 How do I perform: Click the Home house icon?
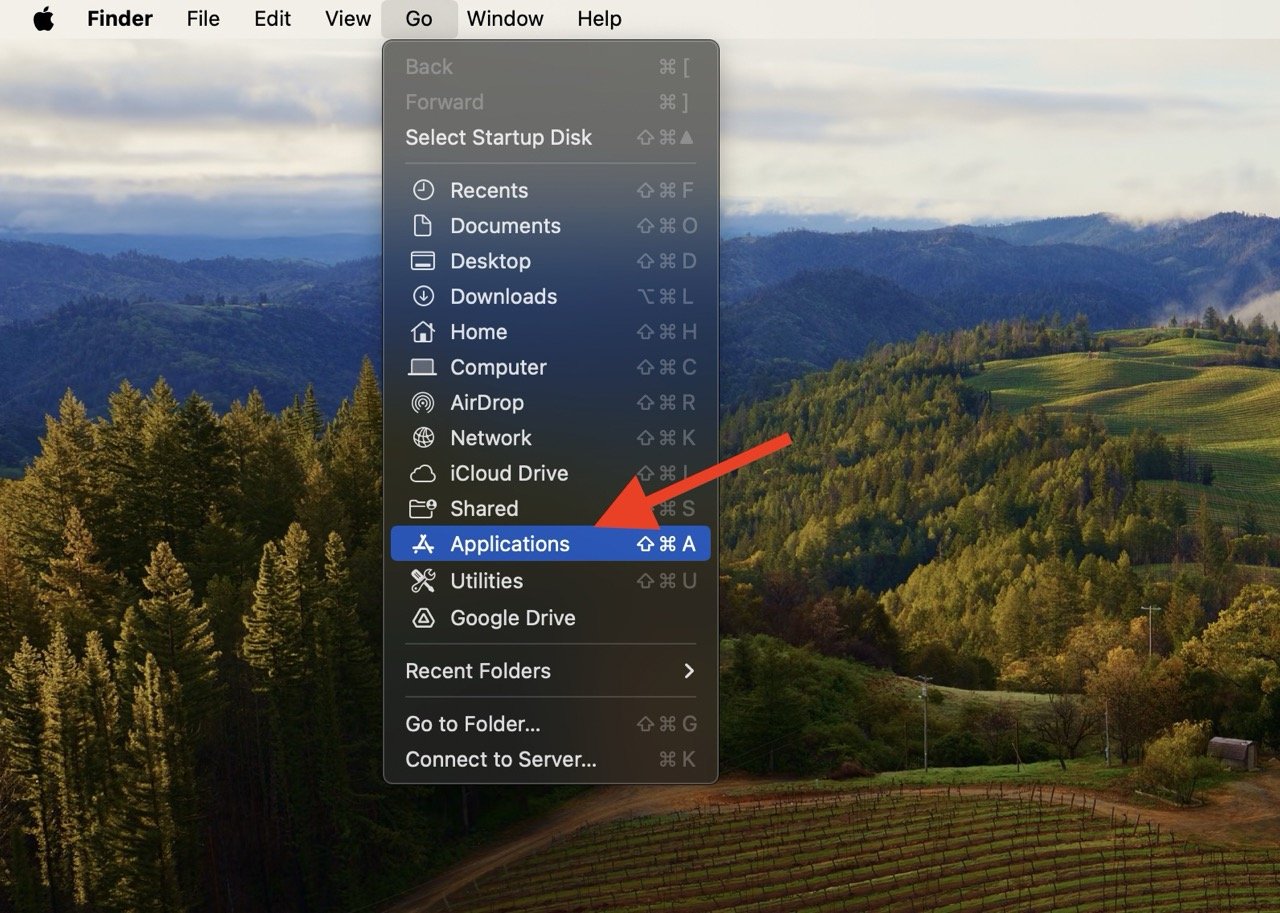pos(423,331)
